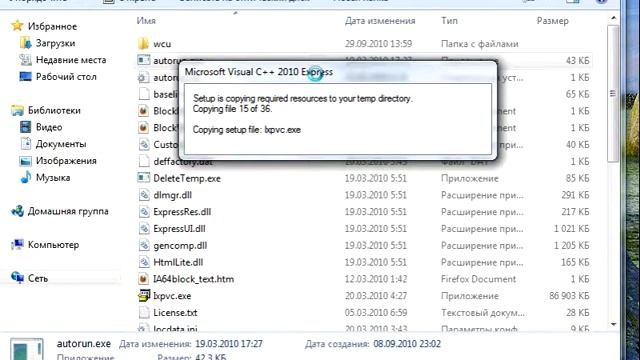Select the gencomp.dll file name
The image size is (640, 360).
[180, 245]
